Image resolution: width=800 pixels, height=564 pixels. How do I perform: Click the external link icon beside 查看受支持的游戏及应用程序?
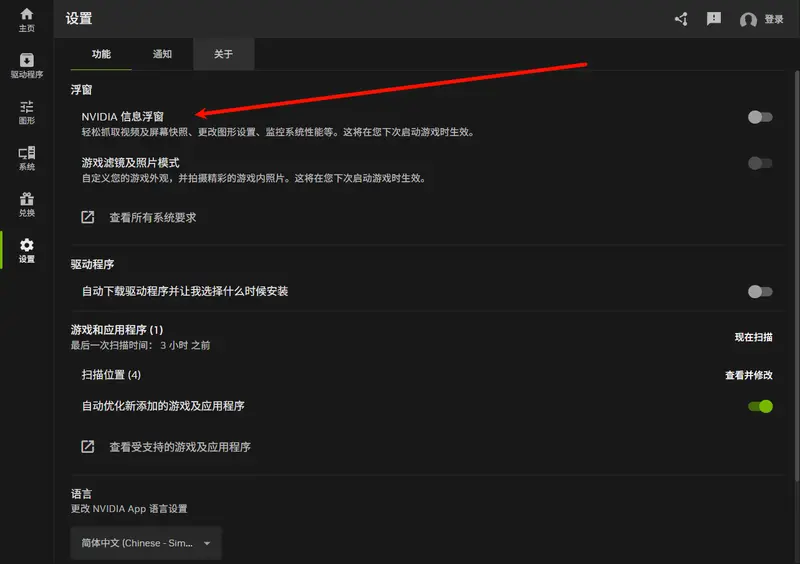pyautogui.click(x=88, y=447)
